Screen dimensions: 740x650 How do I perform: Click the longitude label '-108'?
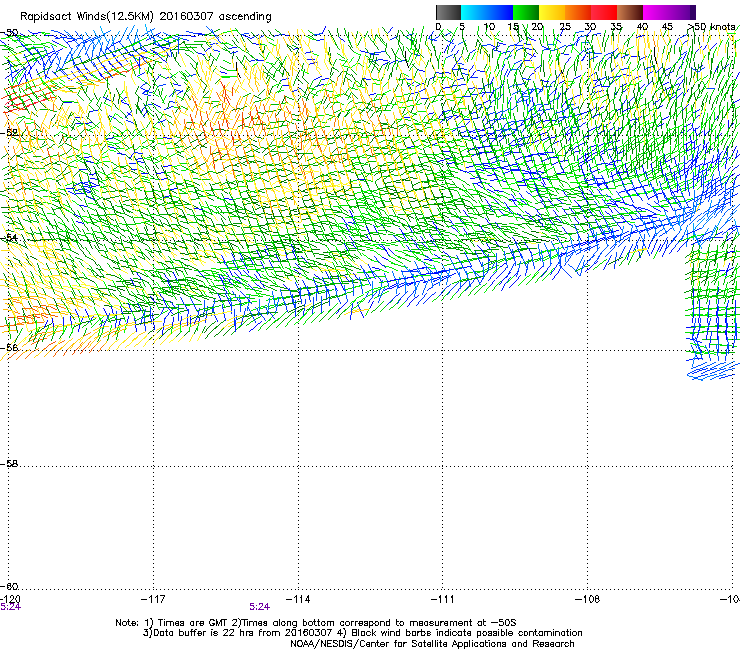(x=588, y=599)
